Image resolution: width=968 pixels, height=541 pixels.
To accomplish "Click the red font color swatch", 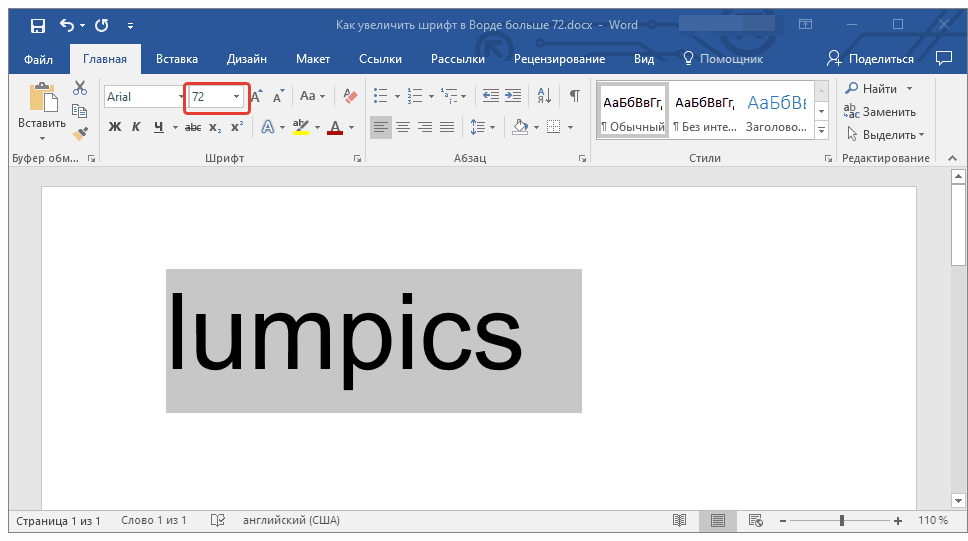I will [x=334, y=128].
